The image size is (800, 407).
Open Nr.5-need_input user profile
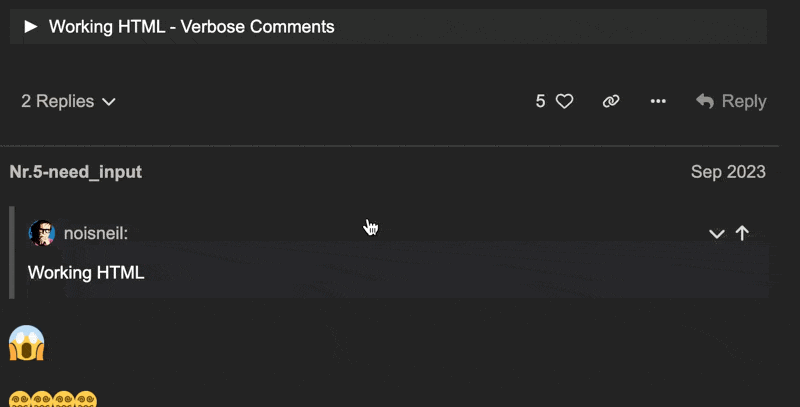tap(76, 172)
